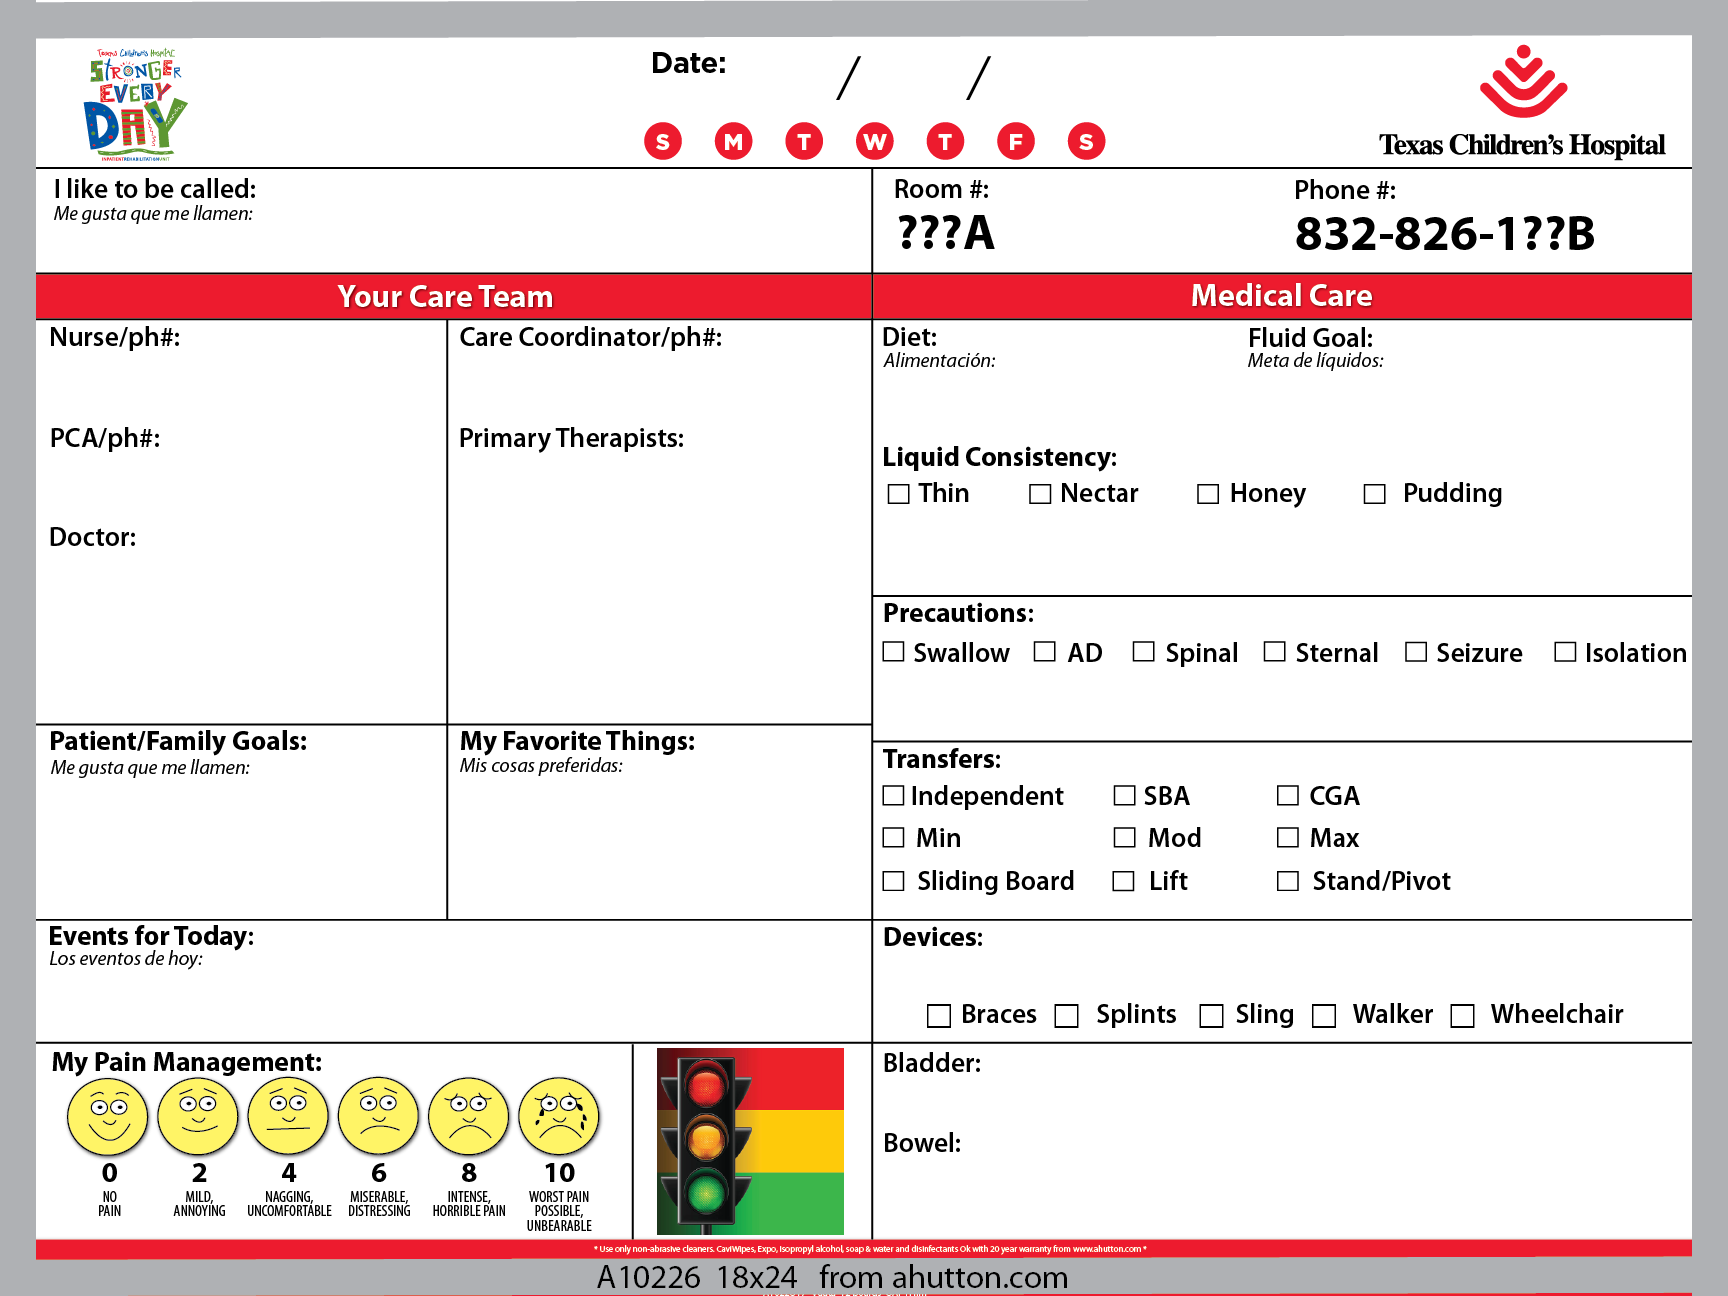The width and height of the screenshot is (1728, 1296).
Task: Click the crying pain face for level 10
Action: click(559, 1116)
